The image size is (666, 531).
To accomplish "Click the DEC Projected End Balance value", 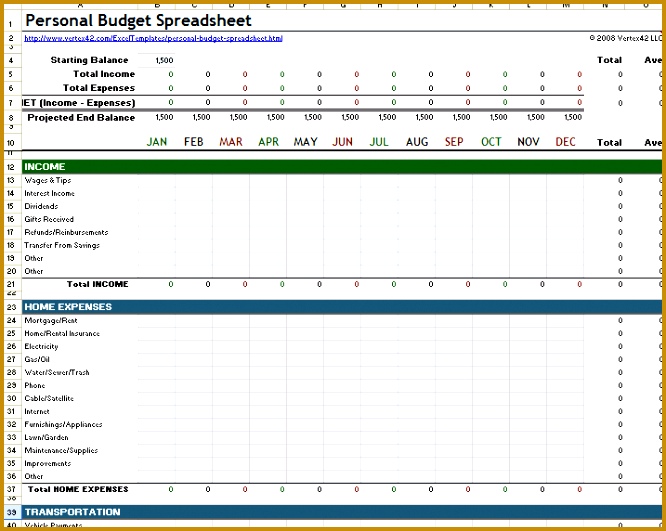I will (573, 117).
